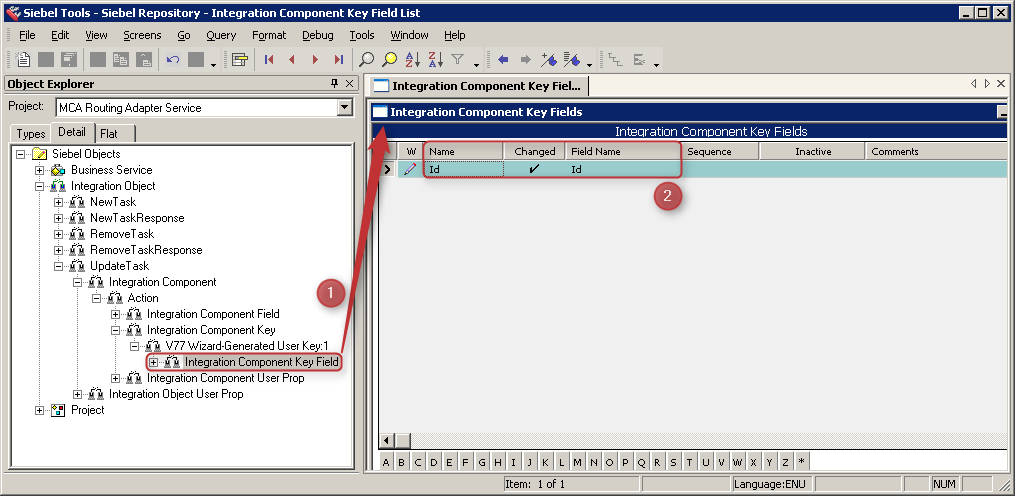Screen dimensions: 1015x496
Task: Click the Comments column header
Action: pos(936,152)
